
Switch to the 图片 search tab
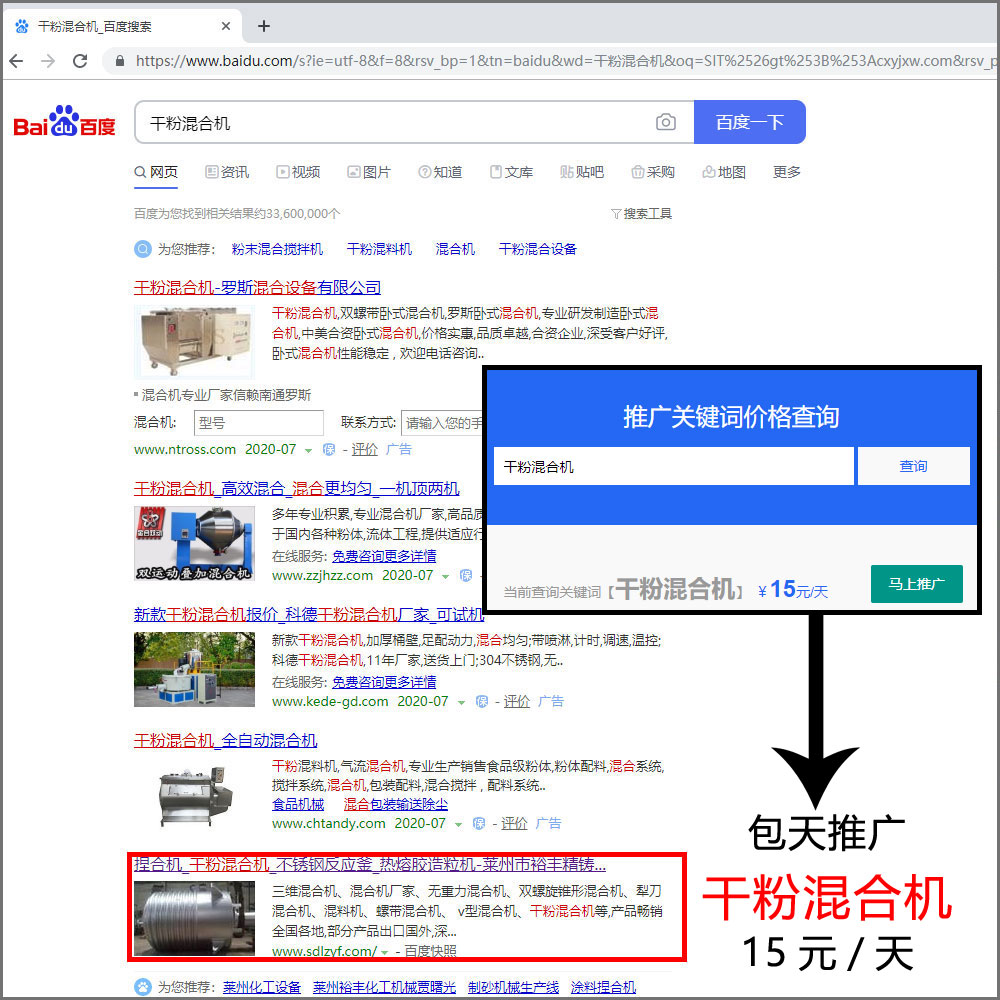click(x=368, y=172)
